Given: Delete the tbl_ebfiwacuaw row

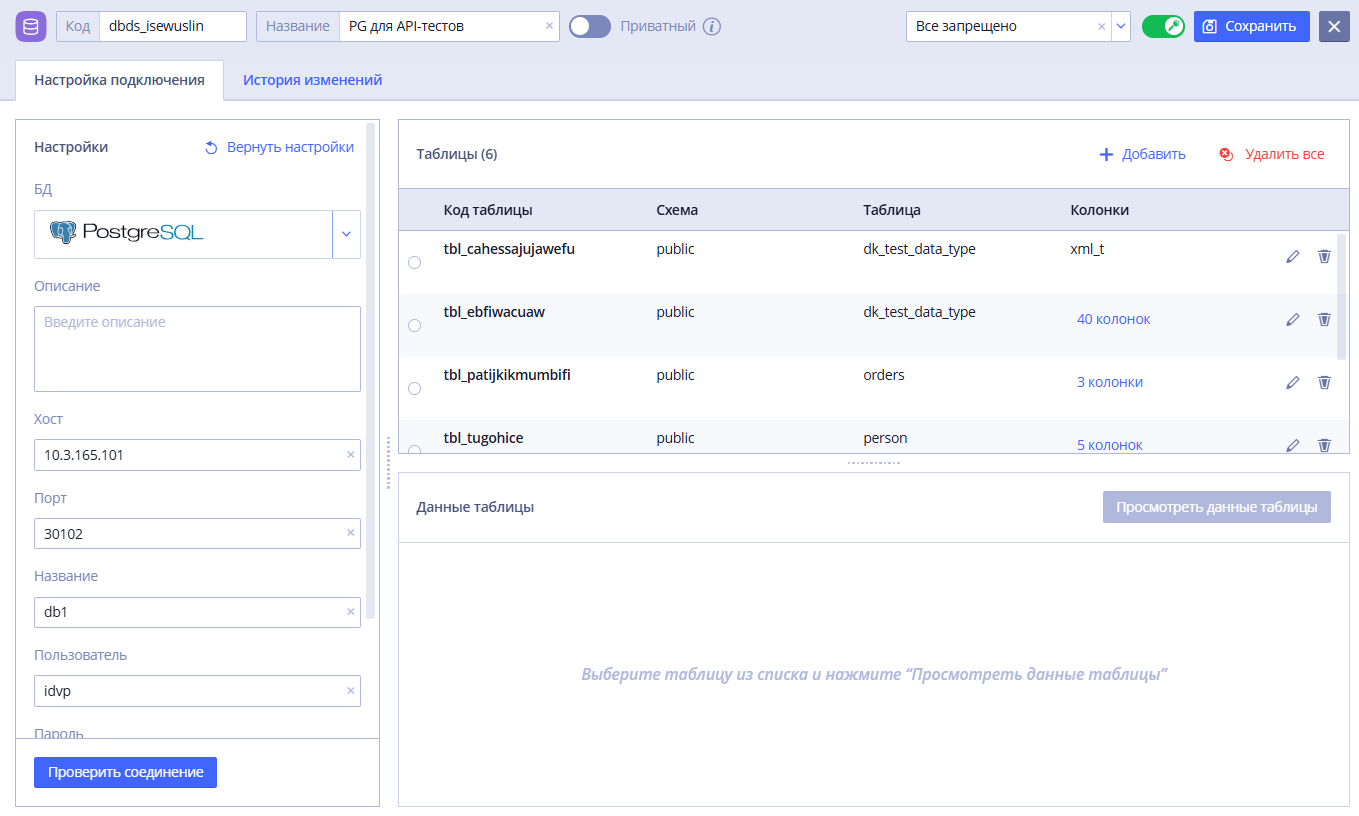Looking at the screenshot, I should pos(1324,320).
